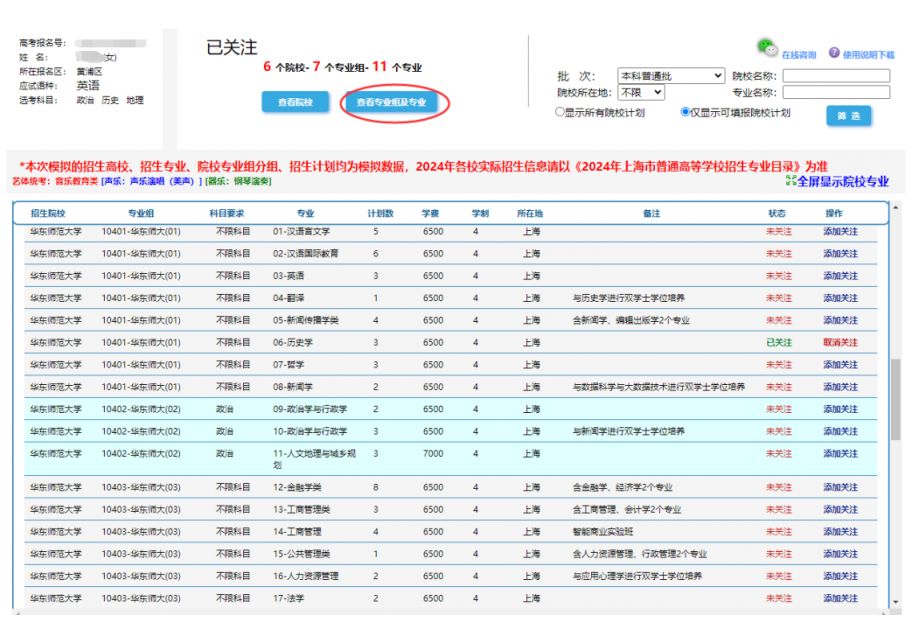
Task: Click the 筛选 button
Action: (x=849, y=116)
